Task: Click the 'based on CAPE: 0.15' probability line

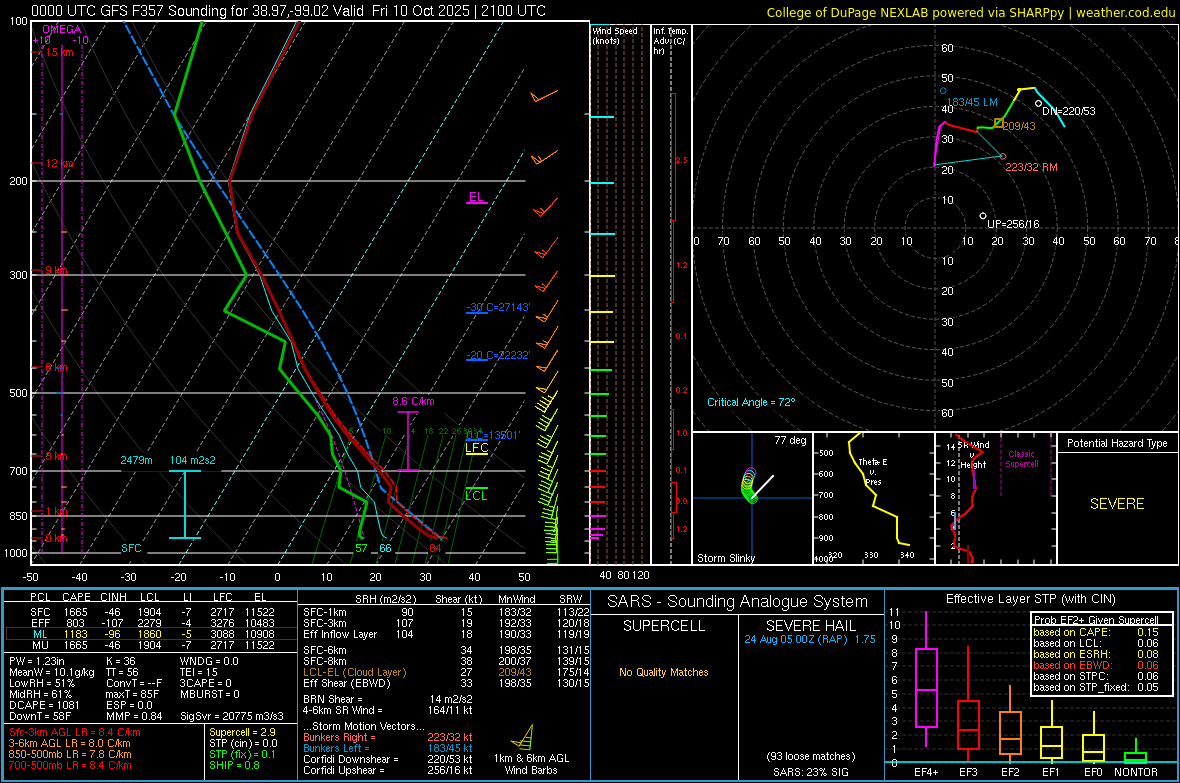Action: tap(1096, 632)
